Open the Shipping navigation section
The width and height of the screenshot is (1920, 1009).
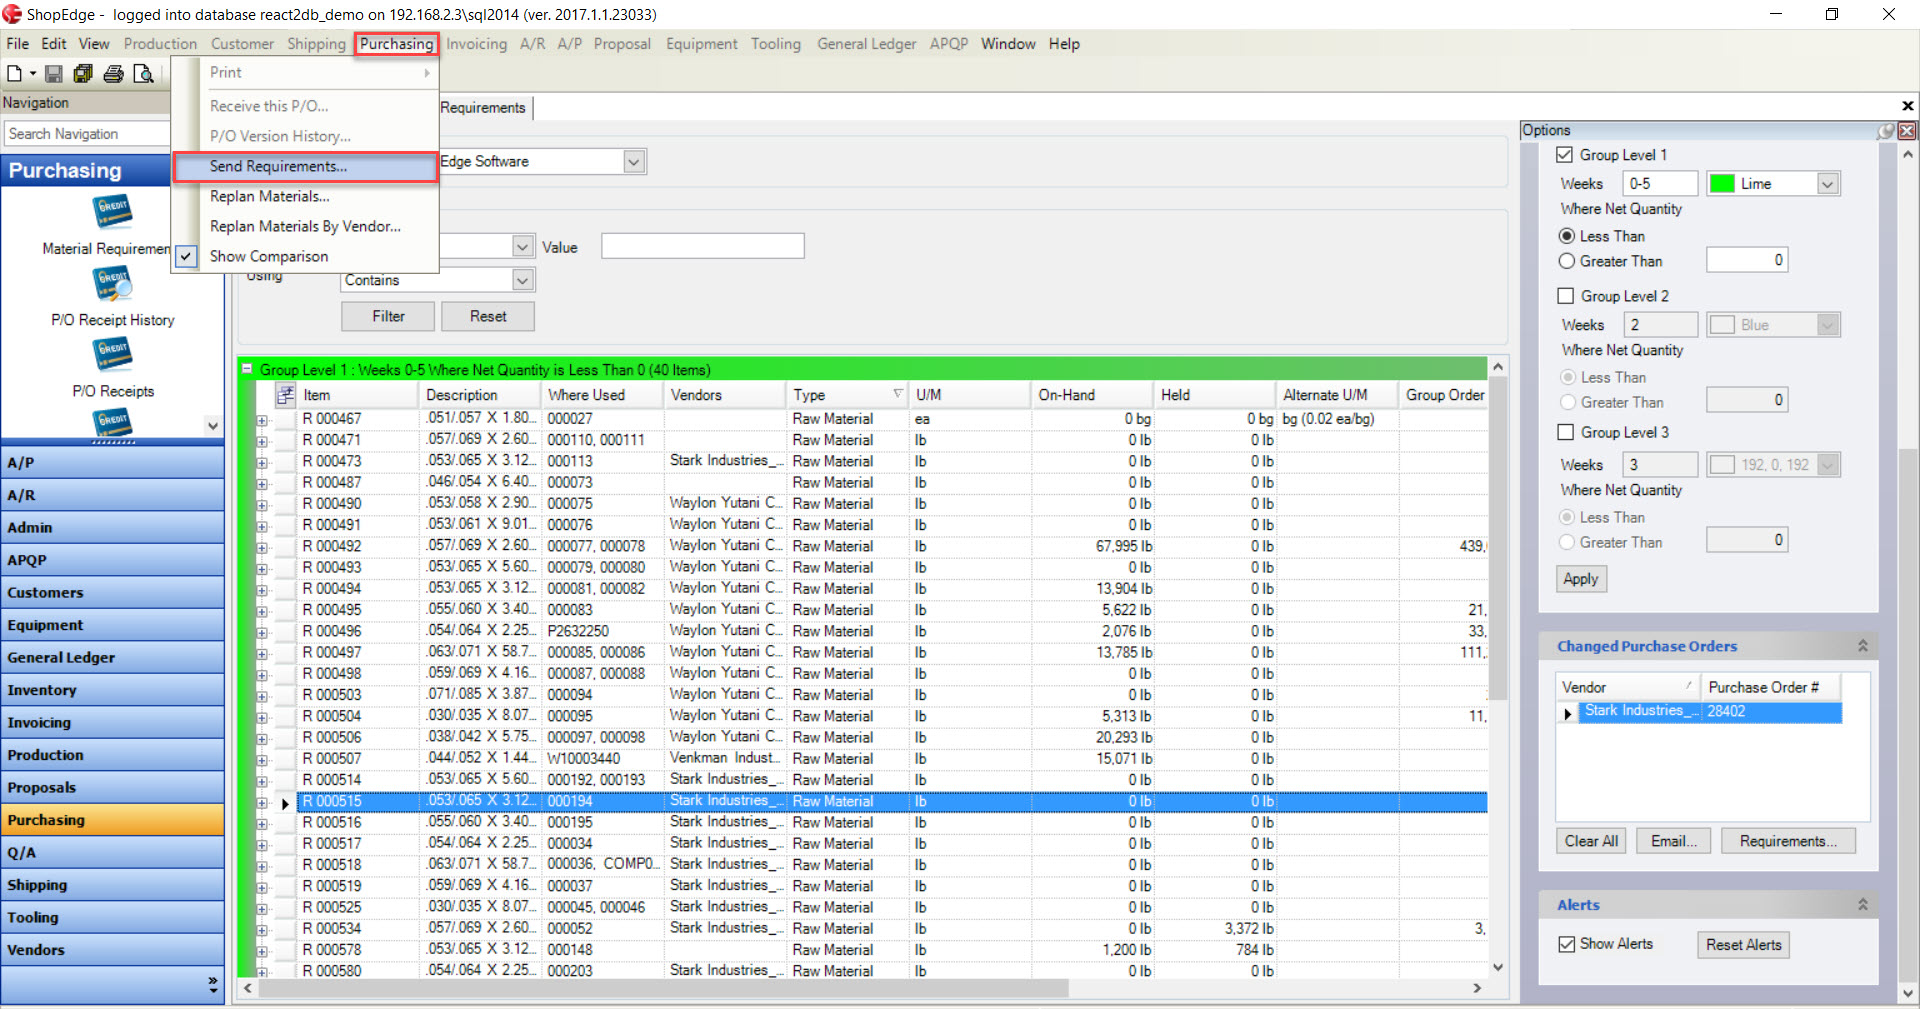[x=112, y=885]
